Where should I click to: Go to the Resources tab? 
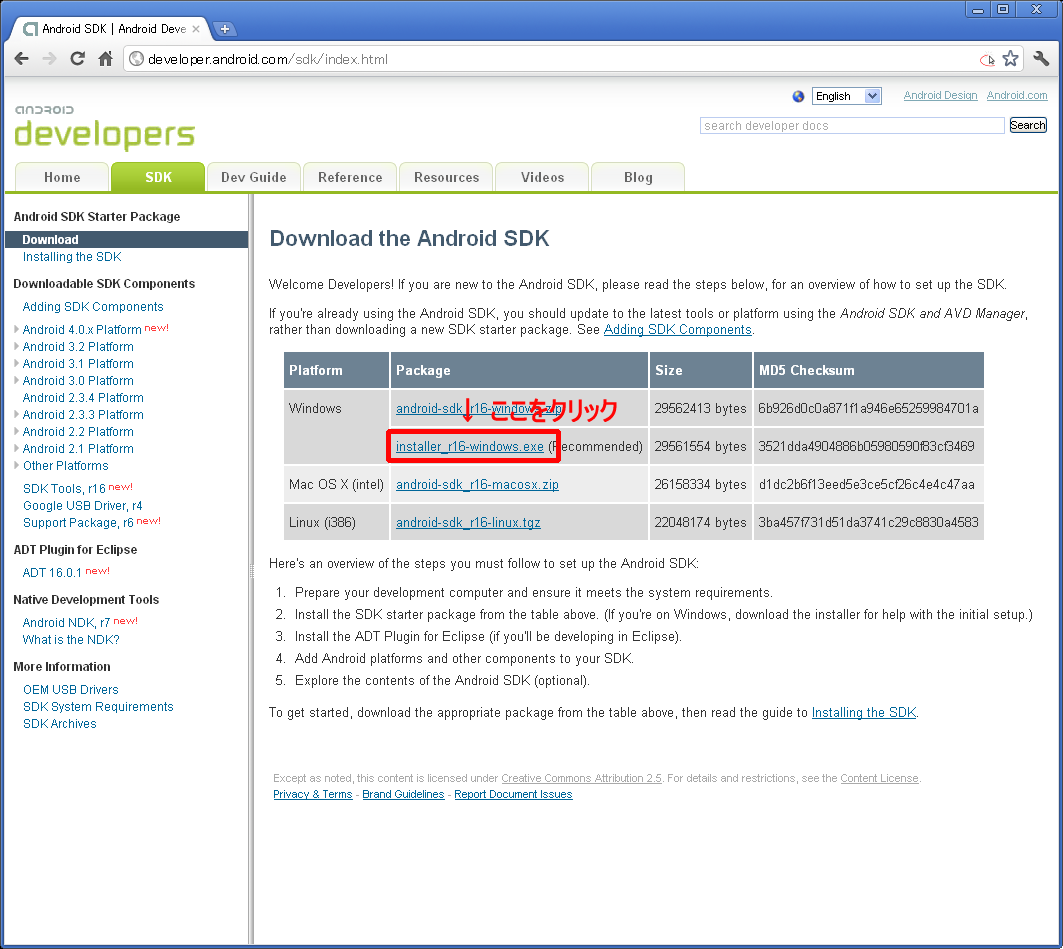coord(446,177)
